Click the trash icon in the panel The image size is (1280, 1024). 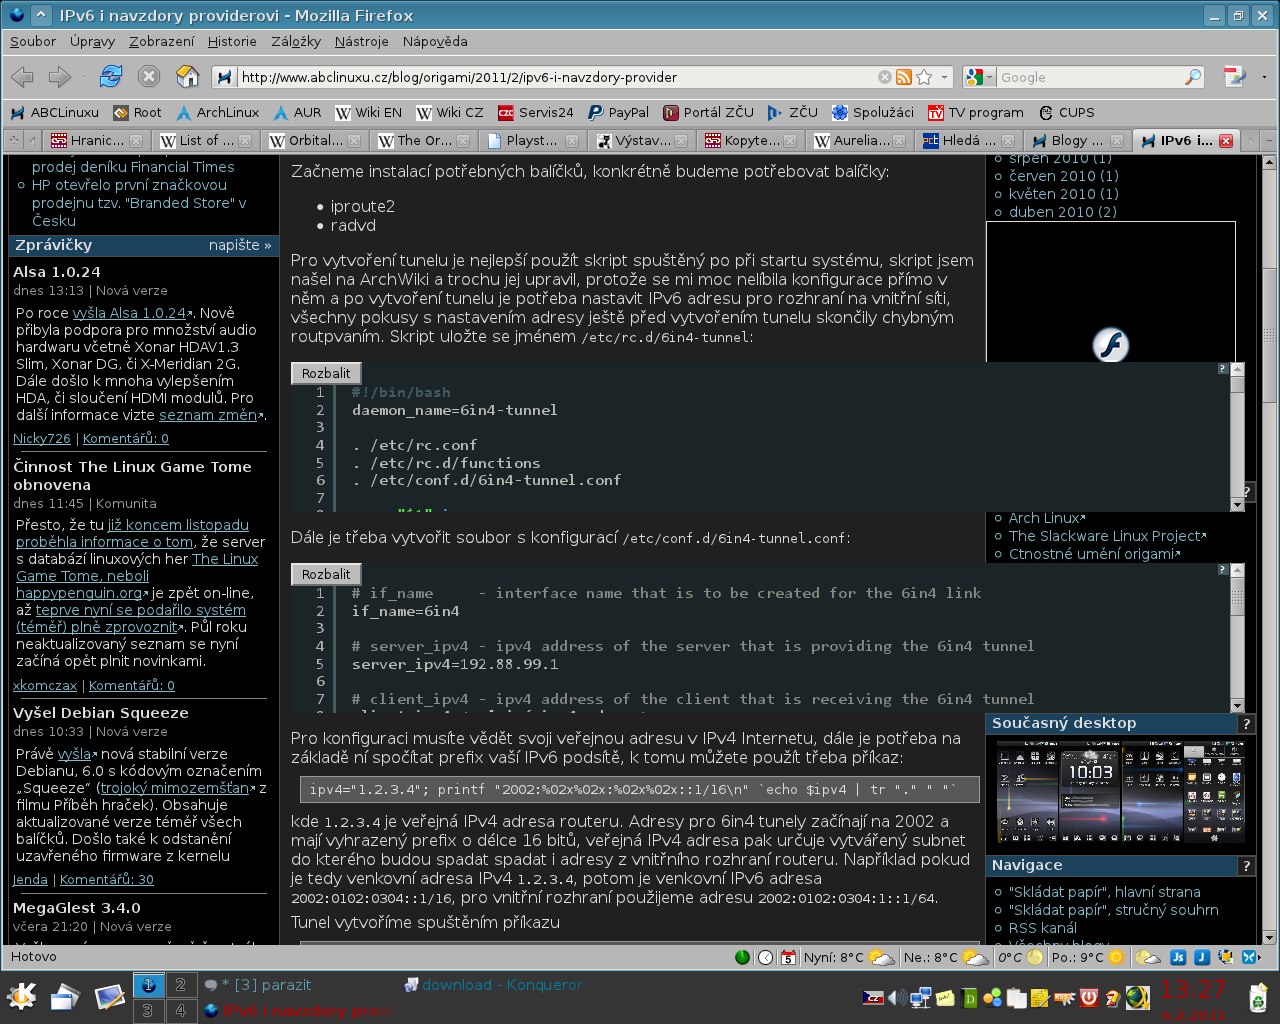[x=1258, y=997]
